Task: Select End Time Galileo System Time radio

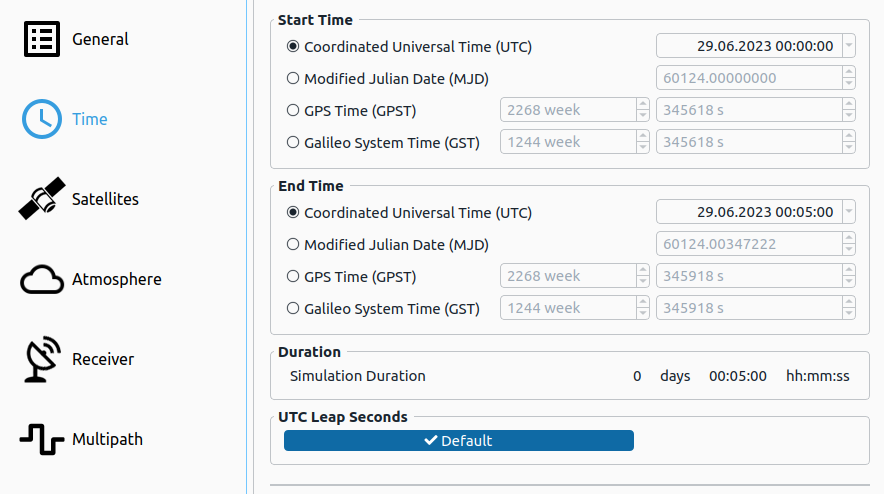Action: pos(293,309)
